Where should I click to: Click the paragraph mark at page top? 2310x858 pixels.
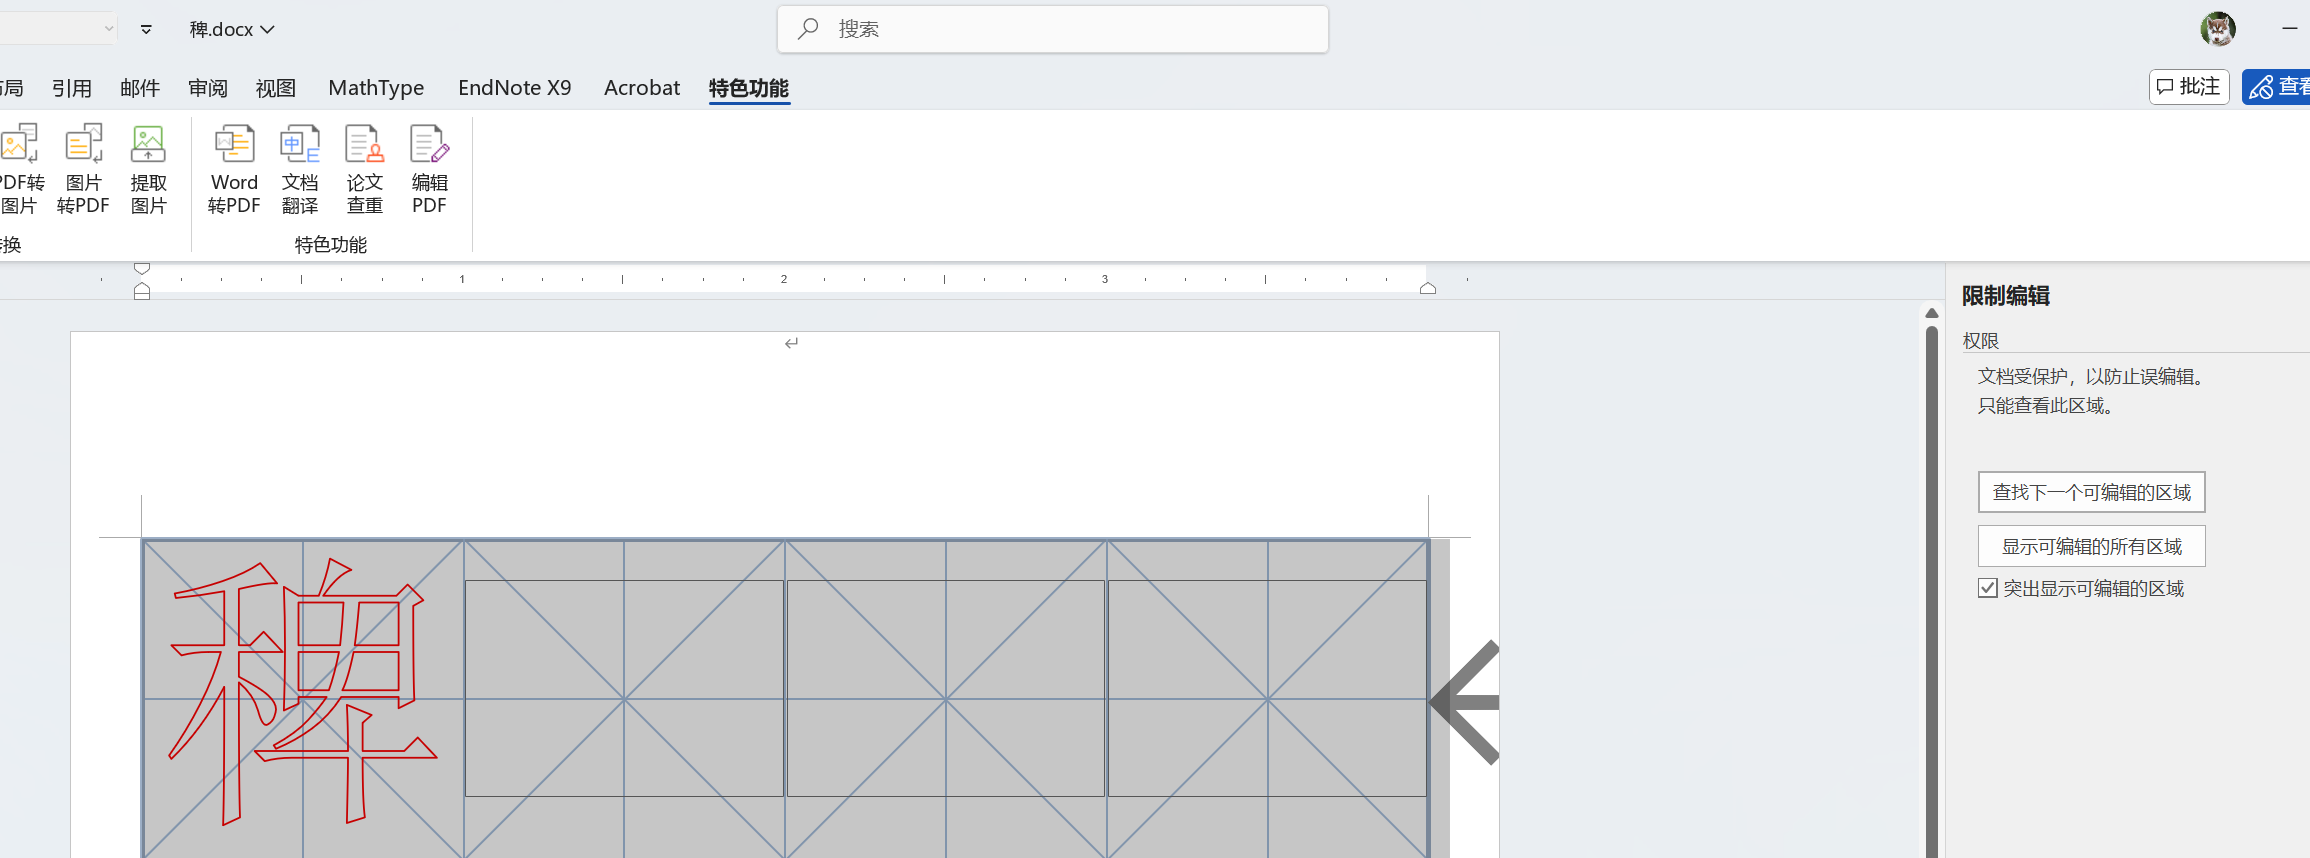tap(791, 343)
